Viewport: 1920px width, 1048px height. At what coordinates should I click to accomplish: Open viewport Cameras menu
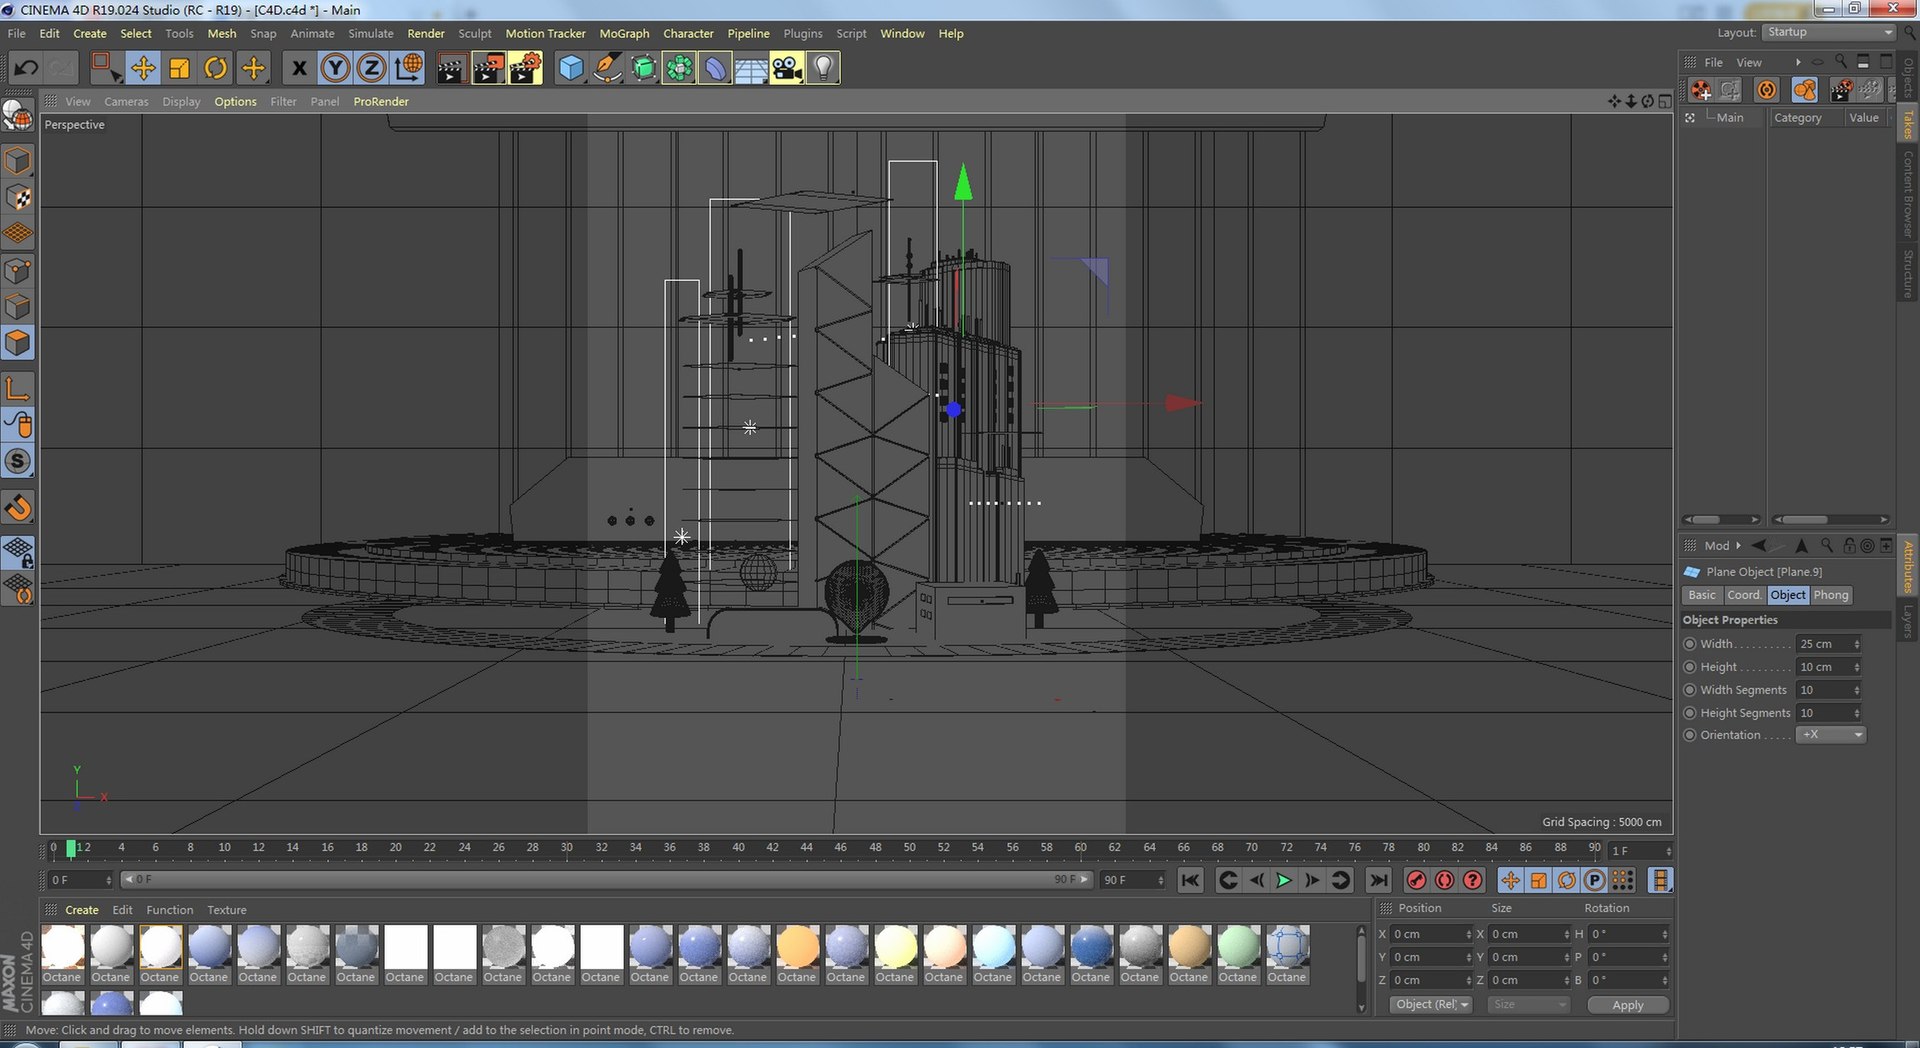coord(126,101)
